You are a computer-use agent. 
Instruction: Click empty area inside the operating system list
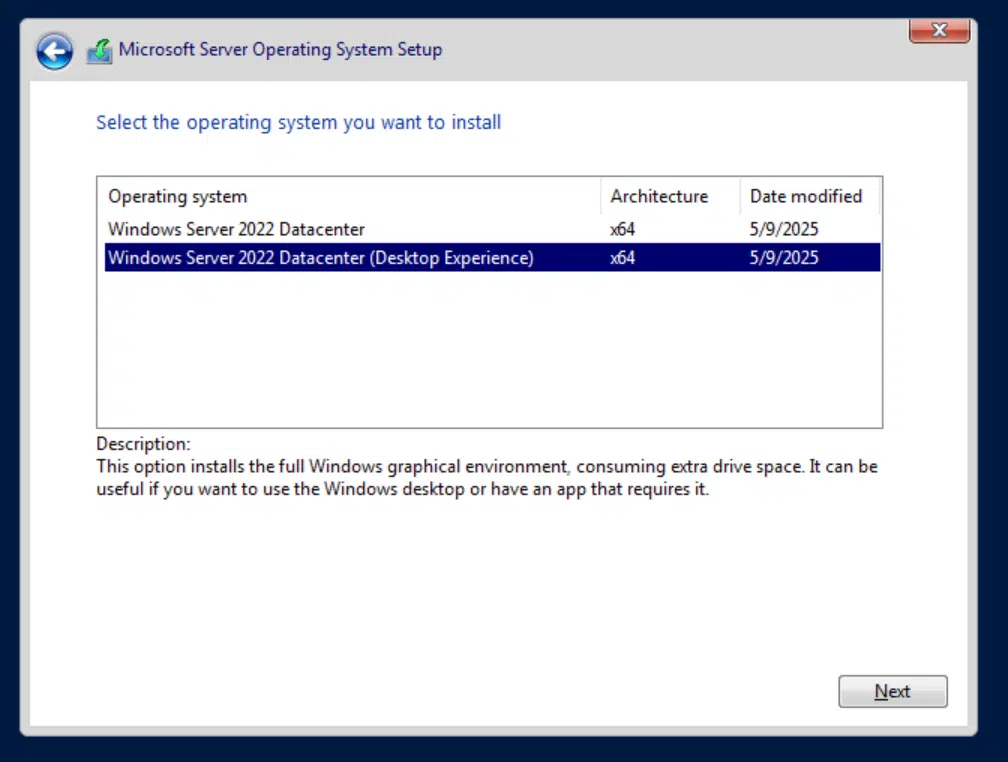pyautogui.click(x=488, y=350)
